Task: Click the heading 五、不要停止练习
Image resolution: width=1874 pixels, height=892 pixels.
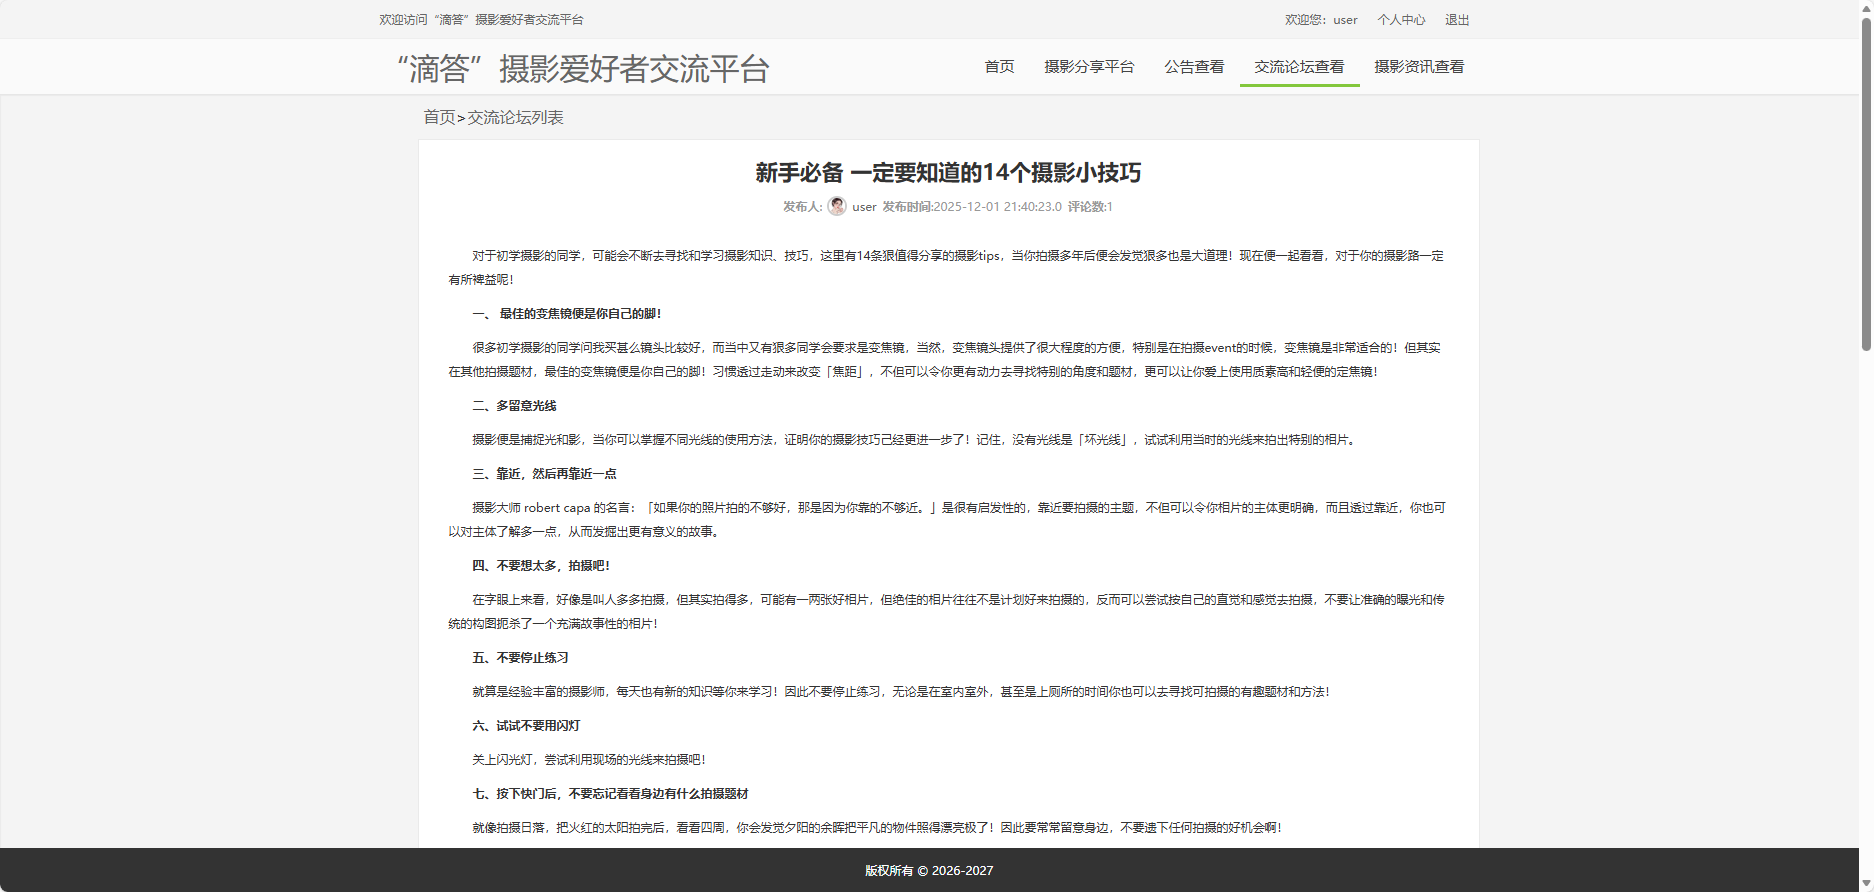Action: pos(520,658)
